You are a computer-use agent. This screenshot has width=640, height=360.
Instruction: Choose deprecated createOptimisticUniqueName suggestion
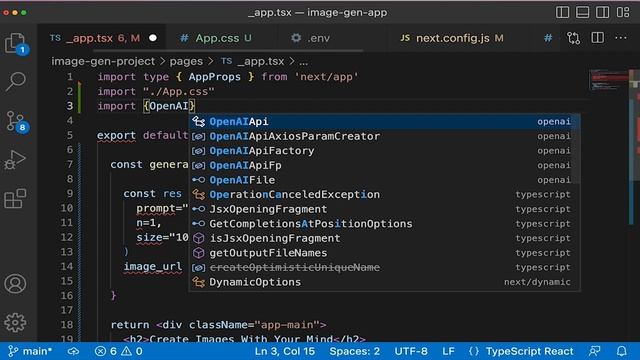(384, 267)
